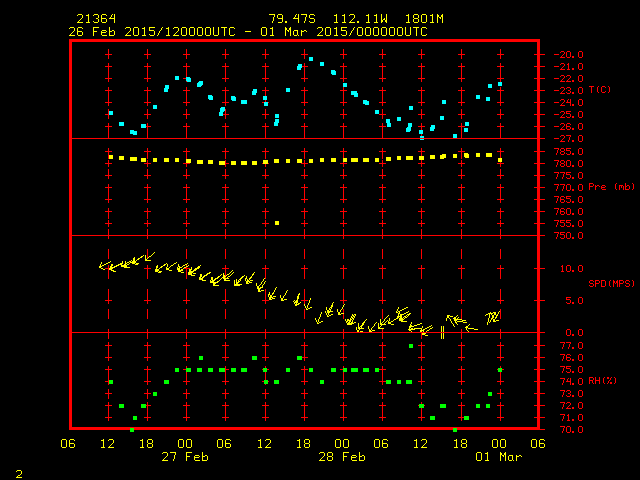Select the latitude value 79.47S
This screenshot has width=640, height=480.
pos(292,19)
